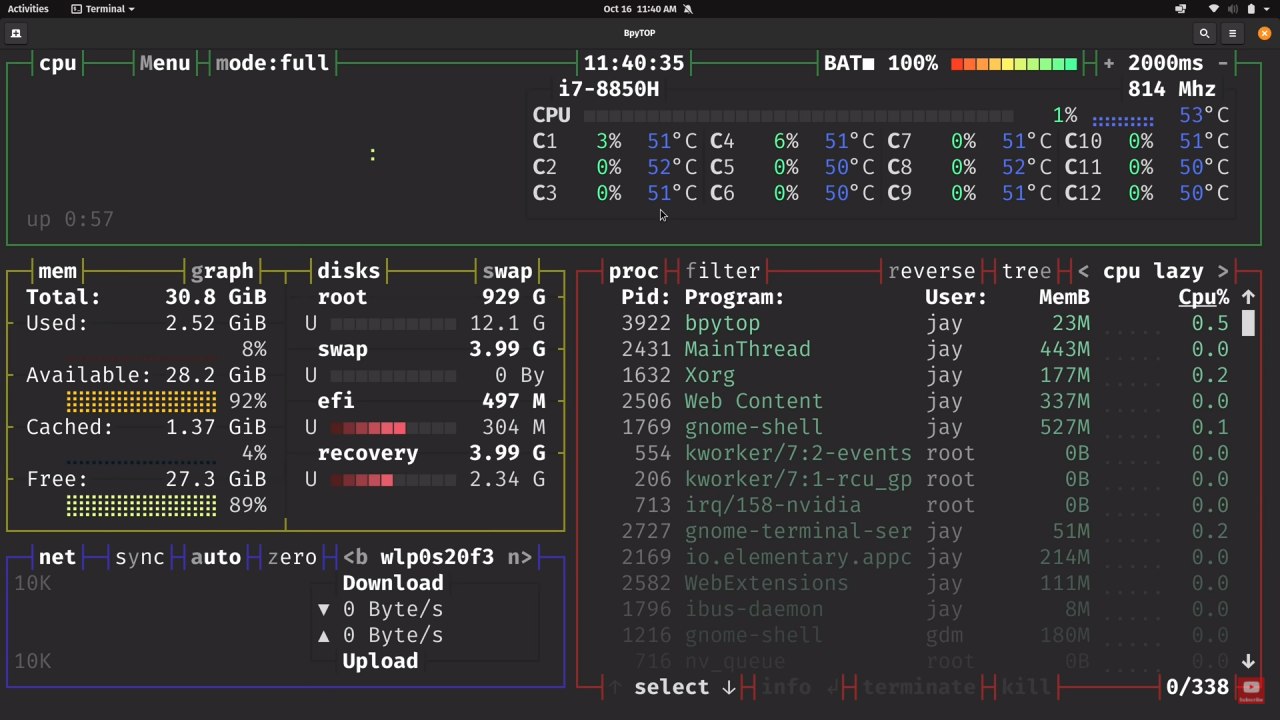Open the bpytop Menu option
Image resolution: width=1280 pixels, height=720 pixels.
point(165,63)
